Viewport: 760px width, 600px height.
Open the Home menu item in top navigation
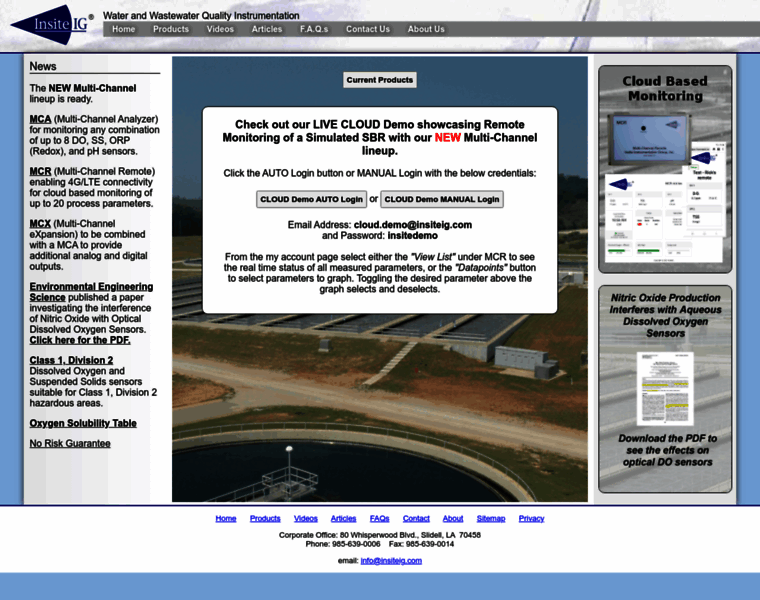(124, 29)
